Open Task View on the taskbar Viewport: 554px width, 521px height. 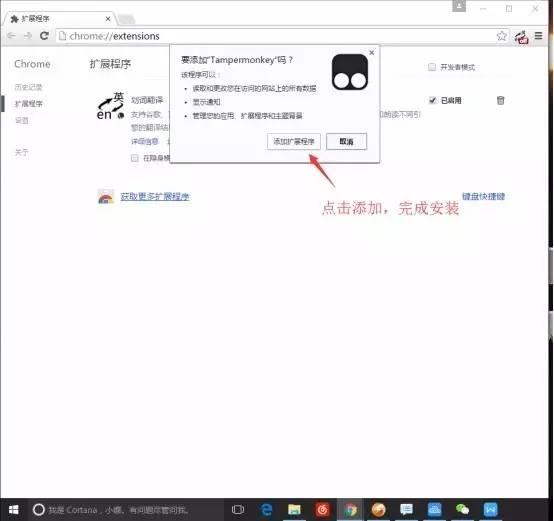point(238,510)
